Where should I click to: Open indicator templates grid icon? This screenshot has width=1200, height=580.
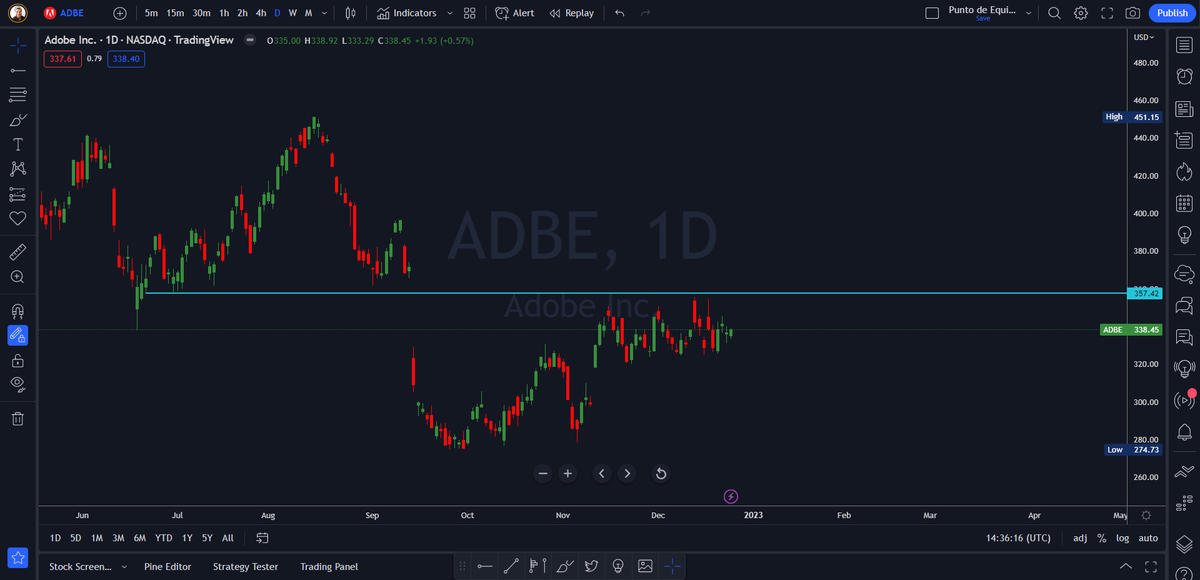coord(469,13)
